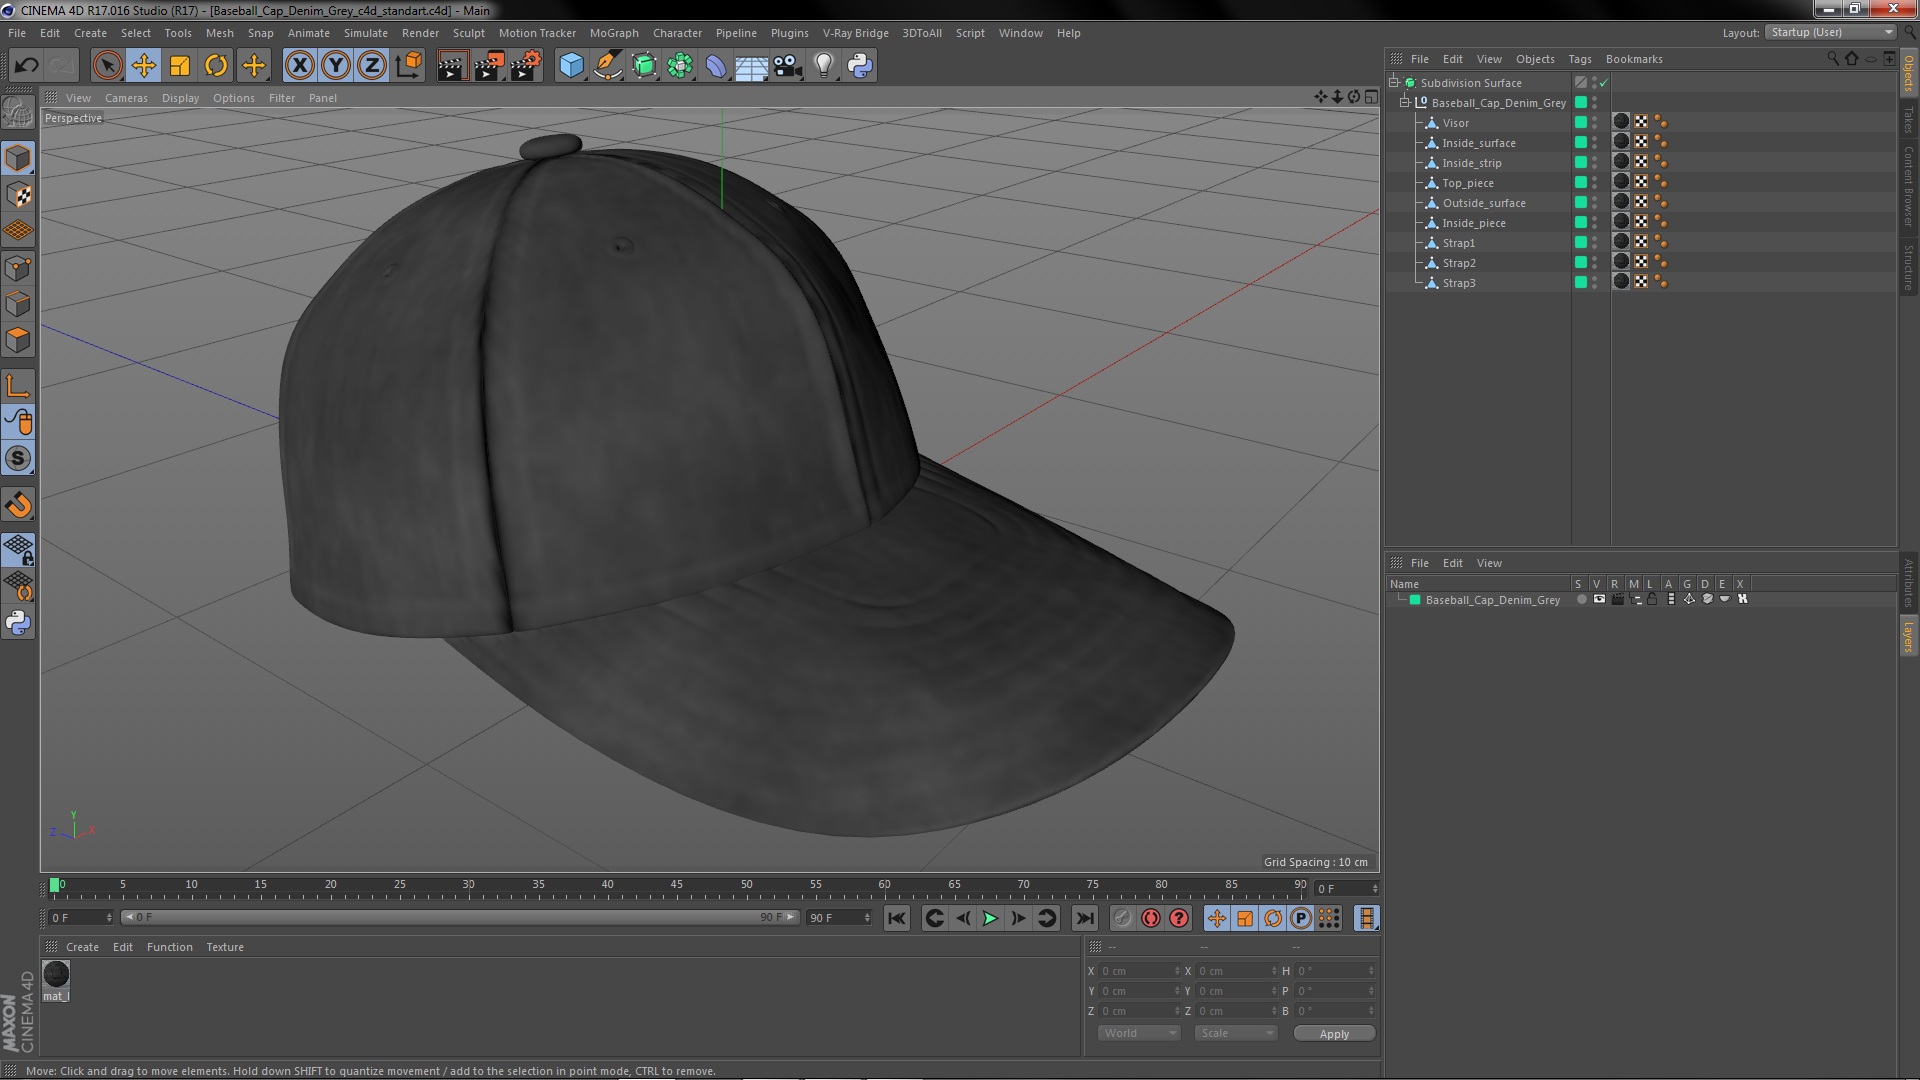Toggle X axis lock
The height and width of the screenshot is (1080, 1920).
tap(299, 66)
